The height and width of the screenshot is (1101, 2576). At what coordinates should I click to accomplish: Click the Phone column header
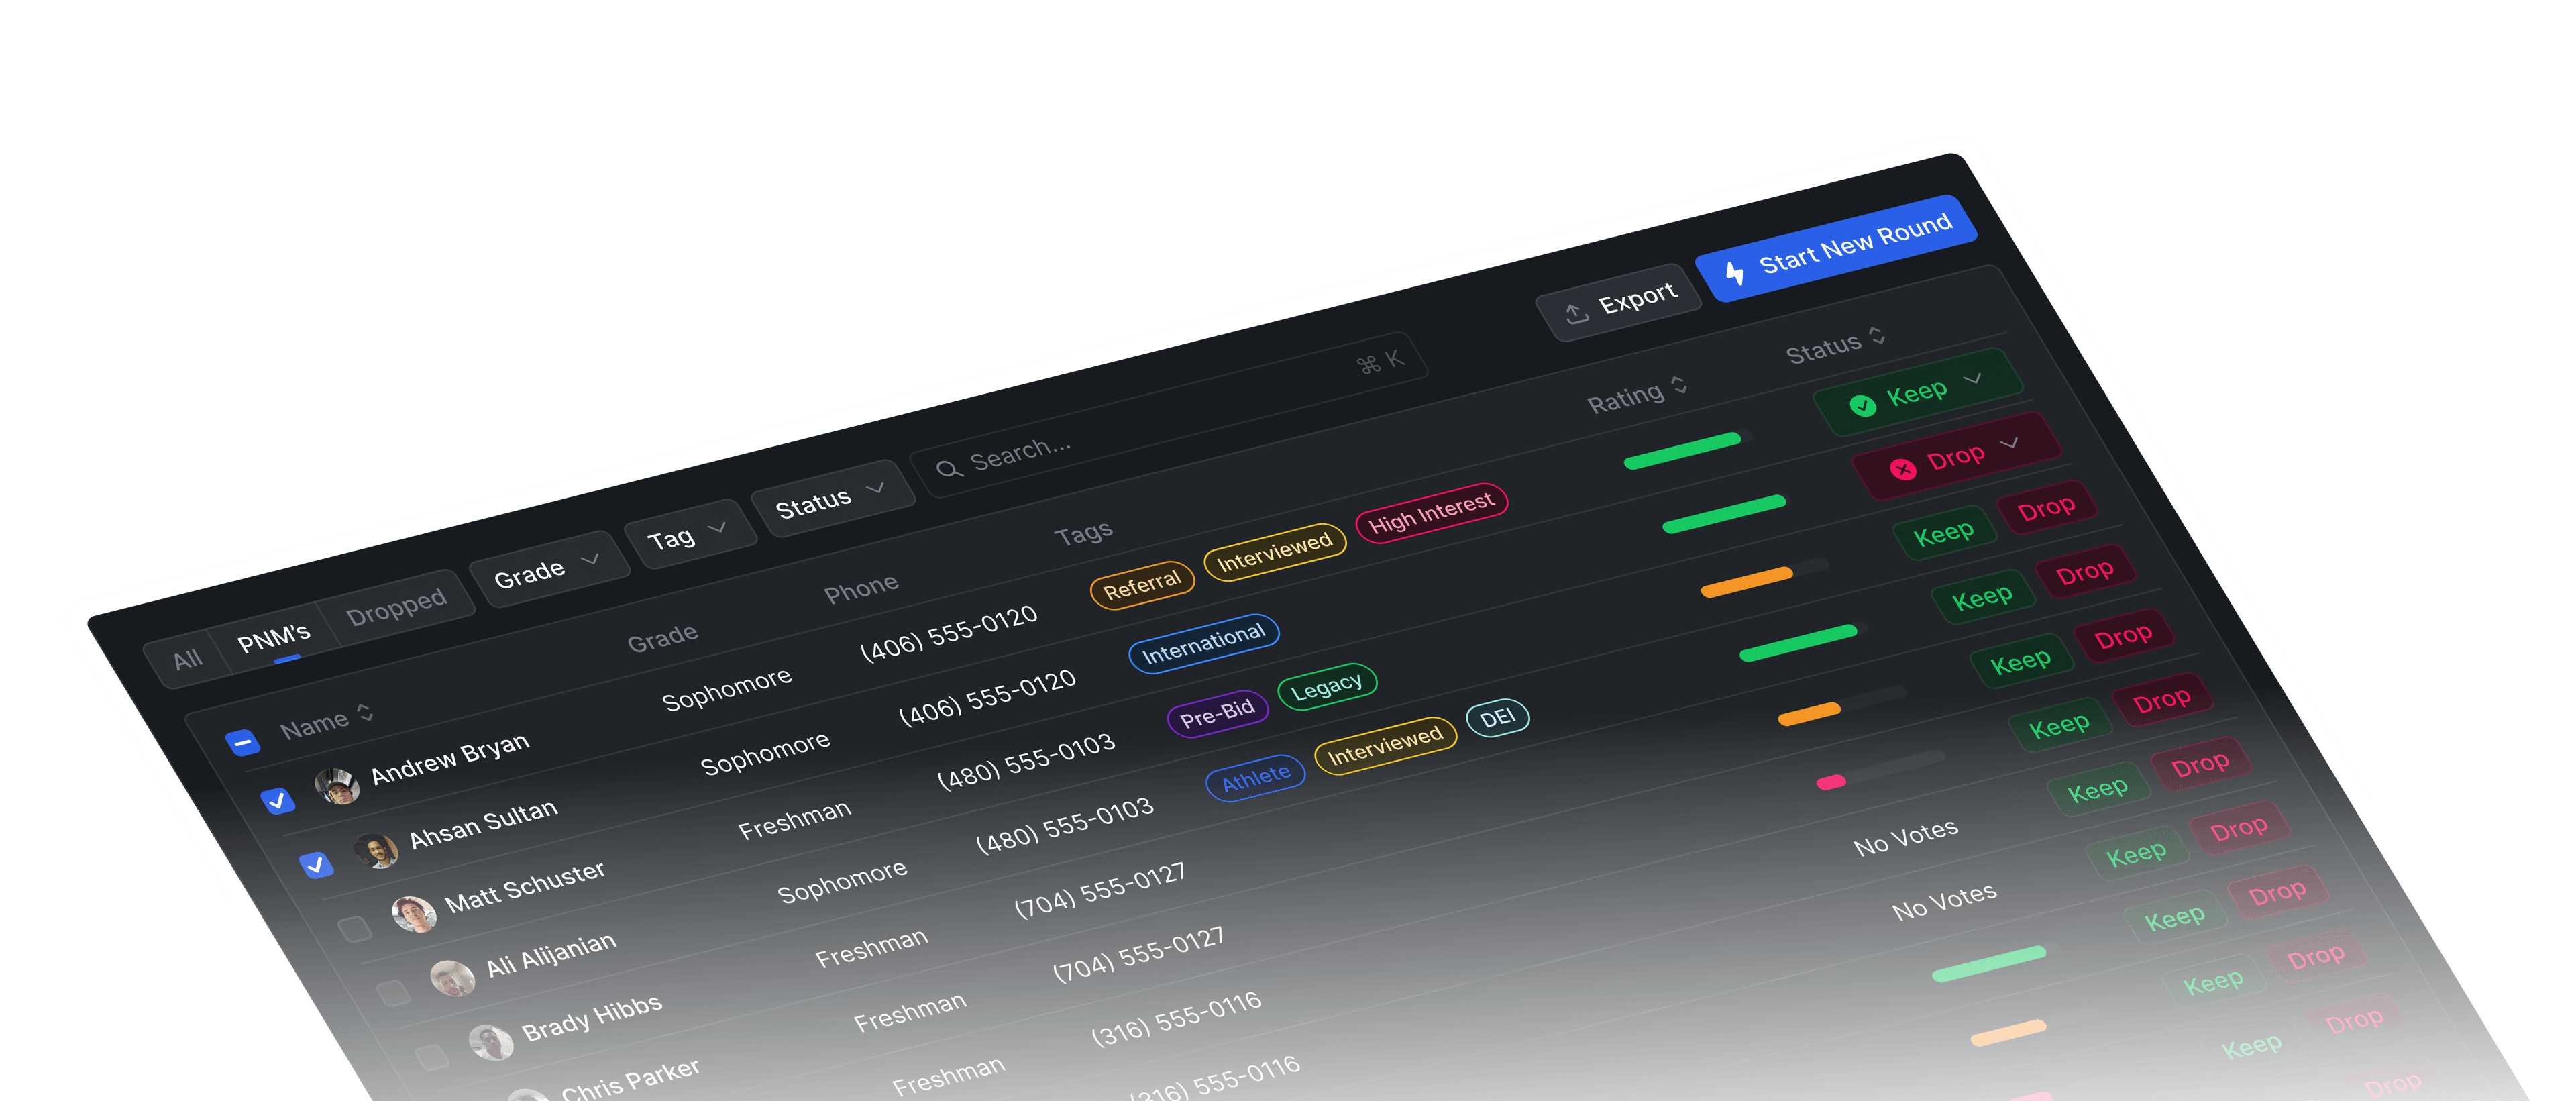pos(861,589)
